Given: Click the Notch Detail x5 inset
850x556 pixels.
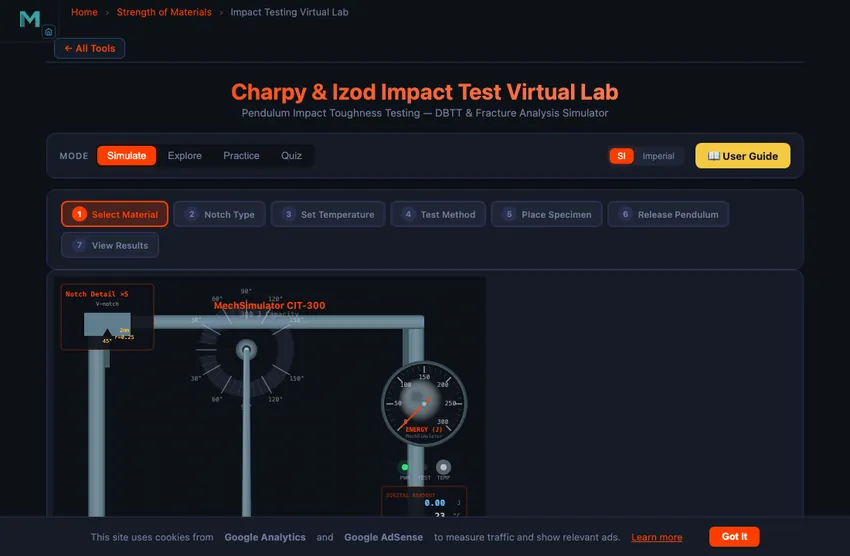Looking at the screenshot, I should [x=107, y=317].
